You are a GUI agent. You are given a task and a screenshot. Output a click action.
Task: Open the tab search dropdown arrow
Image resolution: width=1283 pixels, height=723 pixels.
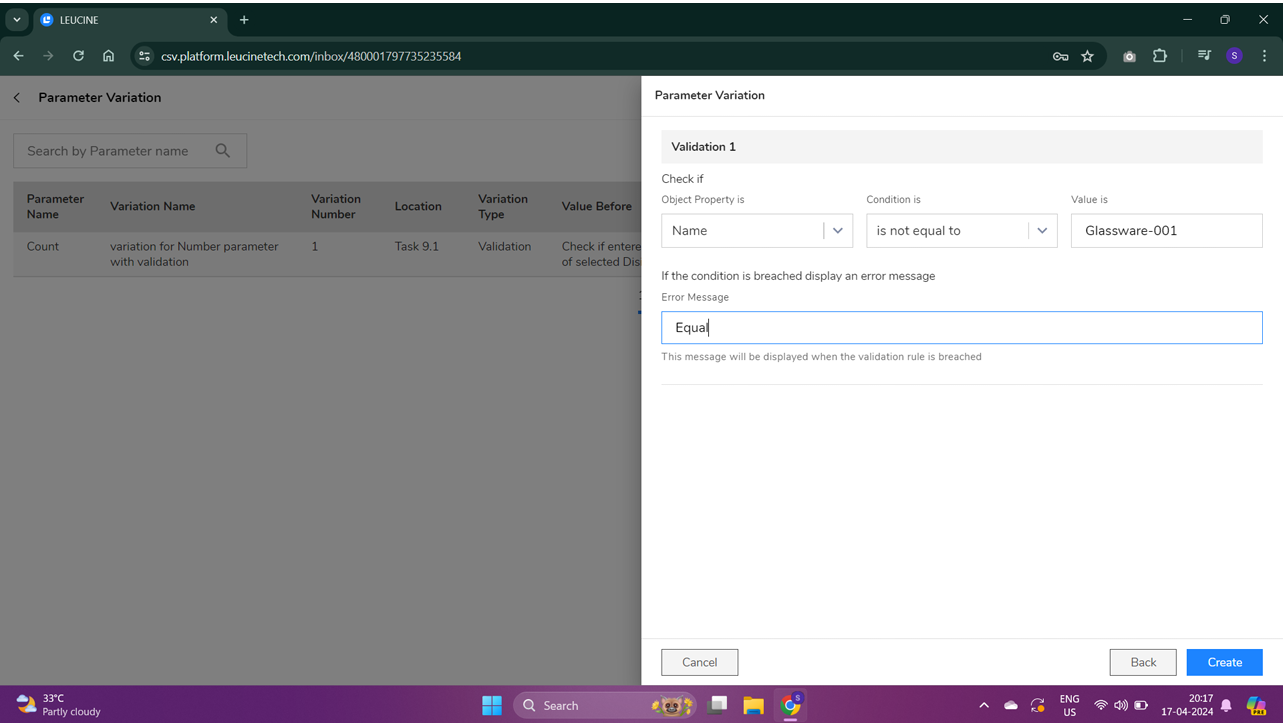tap(17, 20)
